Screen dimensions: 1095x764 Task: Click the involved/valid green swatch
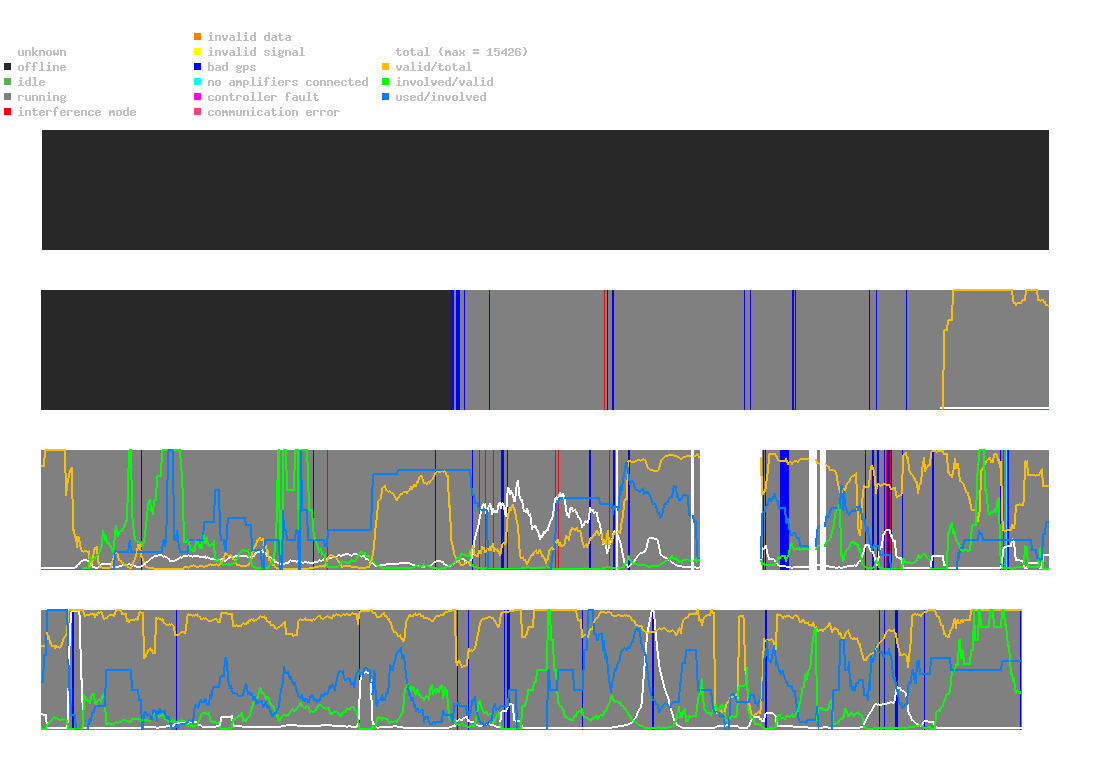(x=385, y=82)
